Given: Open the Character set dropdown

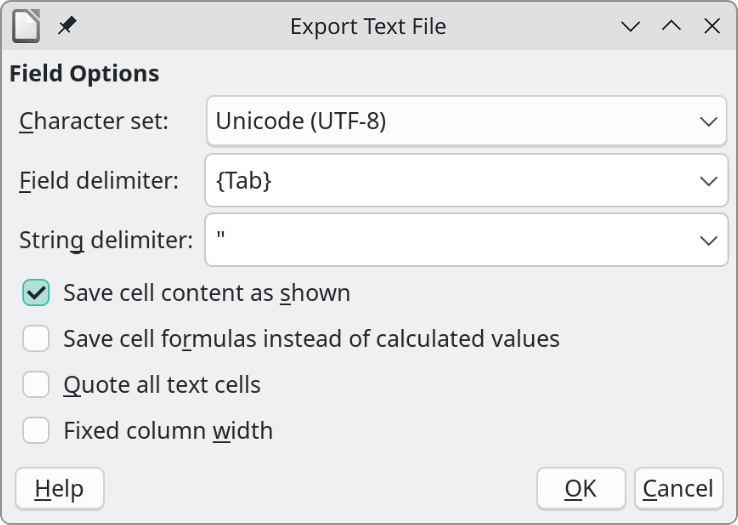Looking at the screenshot, I should click(466, 122).
